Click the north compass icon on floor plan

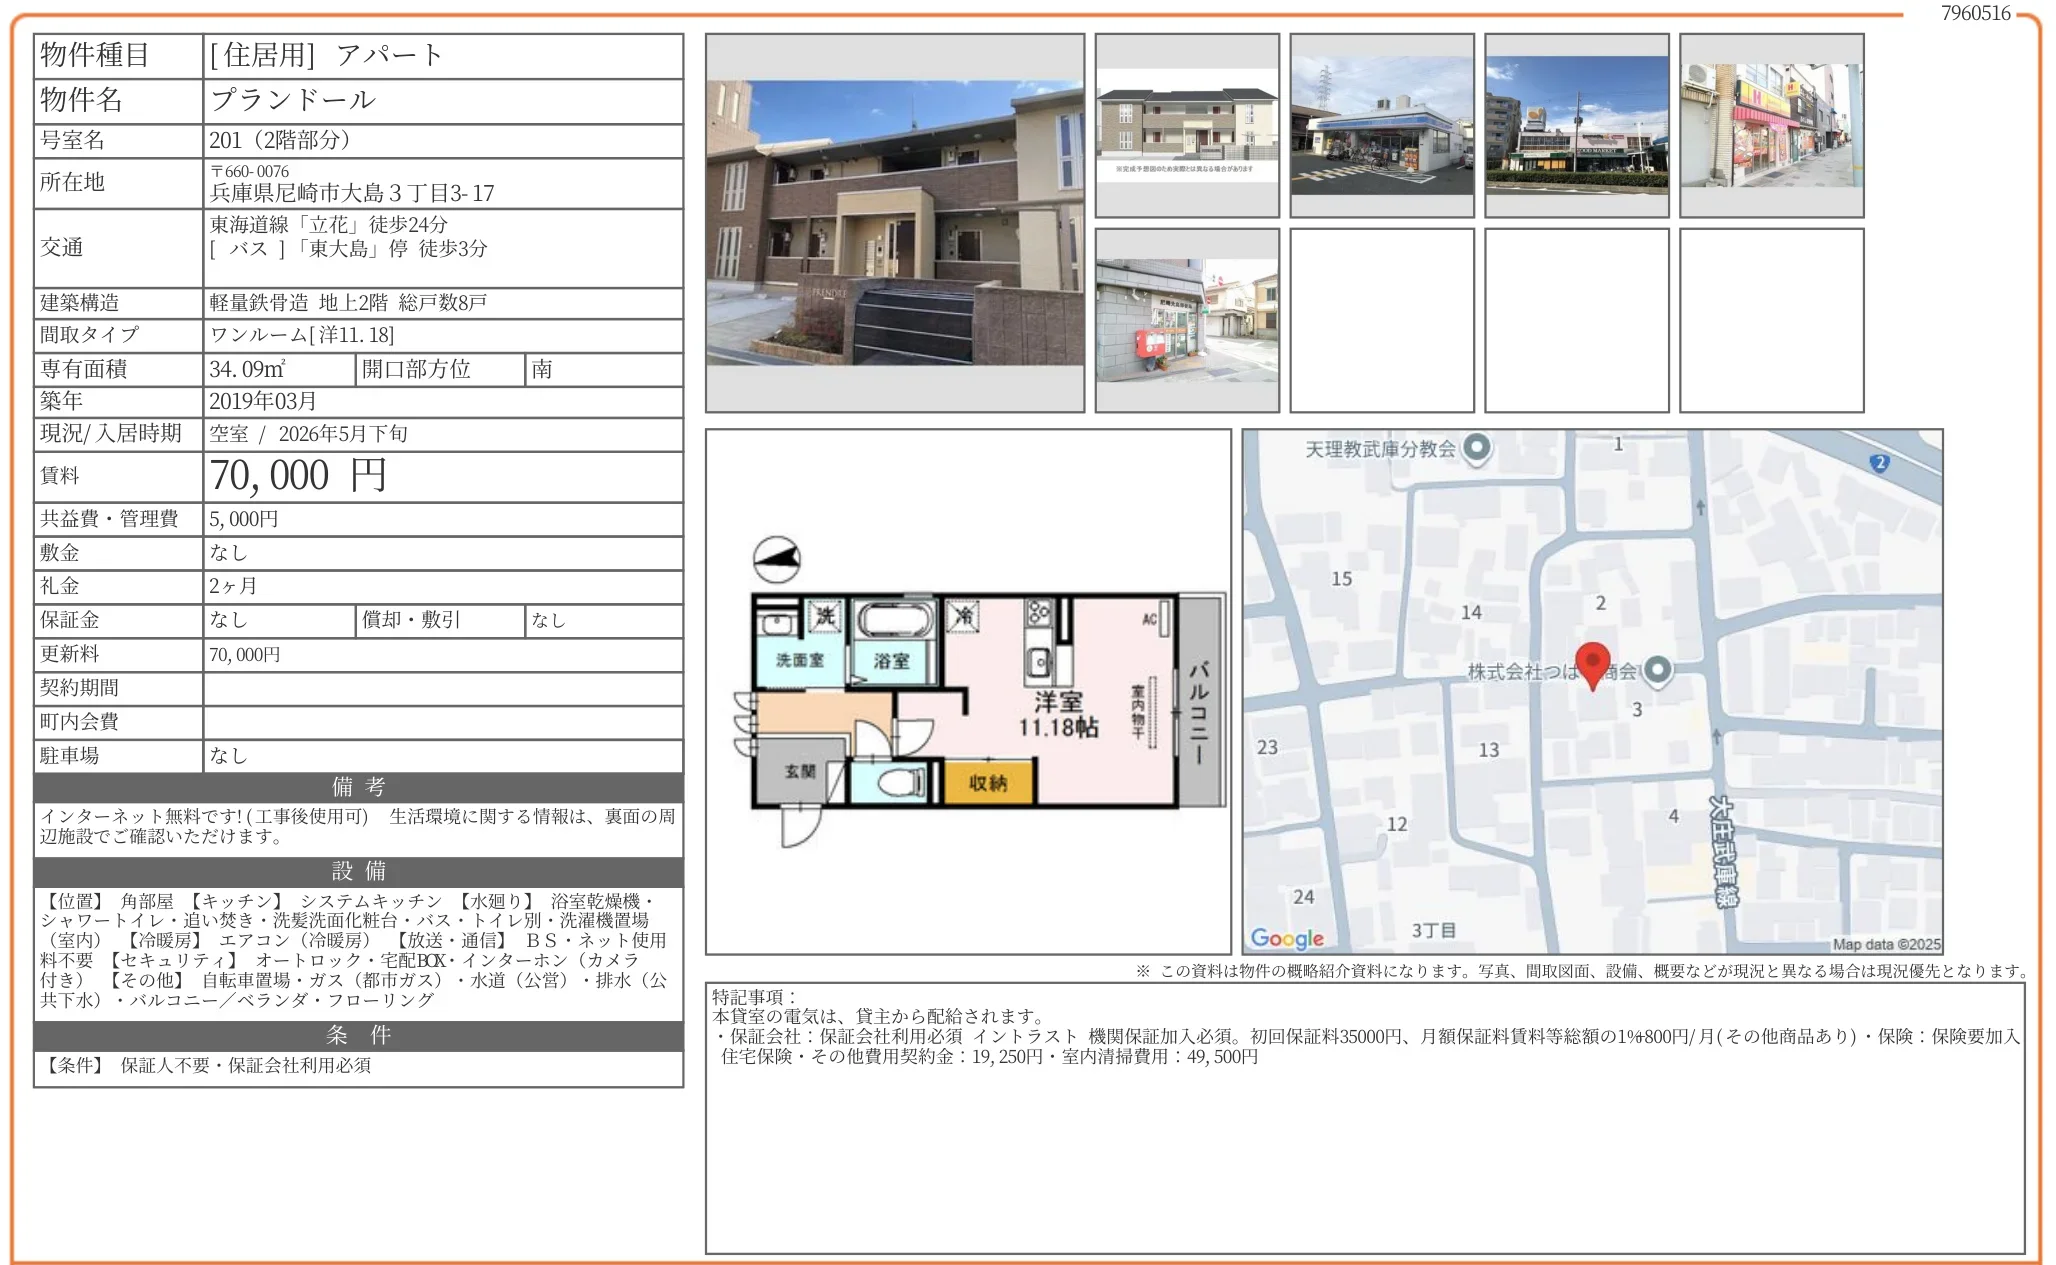776,560
